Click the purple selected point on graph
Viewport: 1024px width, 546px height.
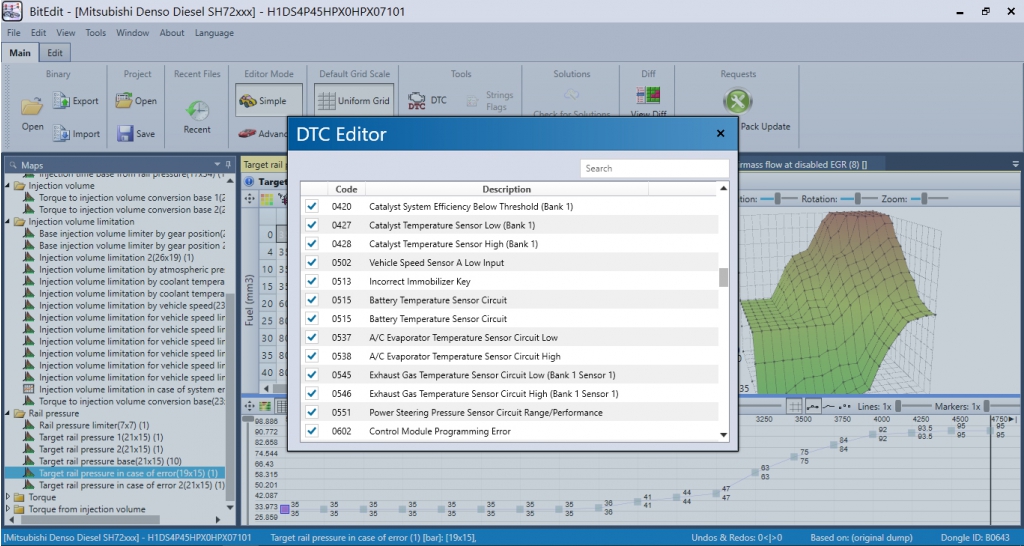285,509
